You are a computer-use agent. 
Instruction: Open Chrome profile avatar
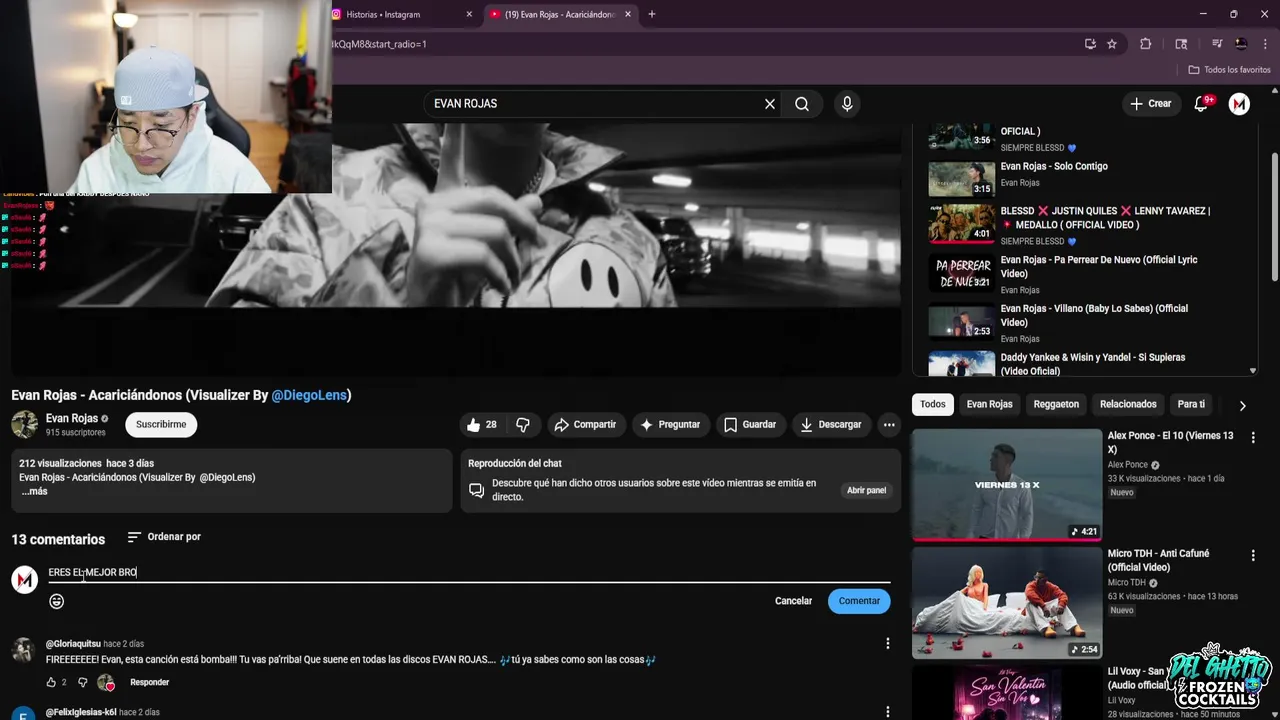1241,44
